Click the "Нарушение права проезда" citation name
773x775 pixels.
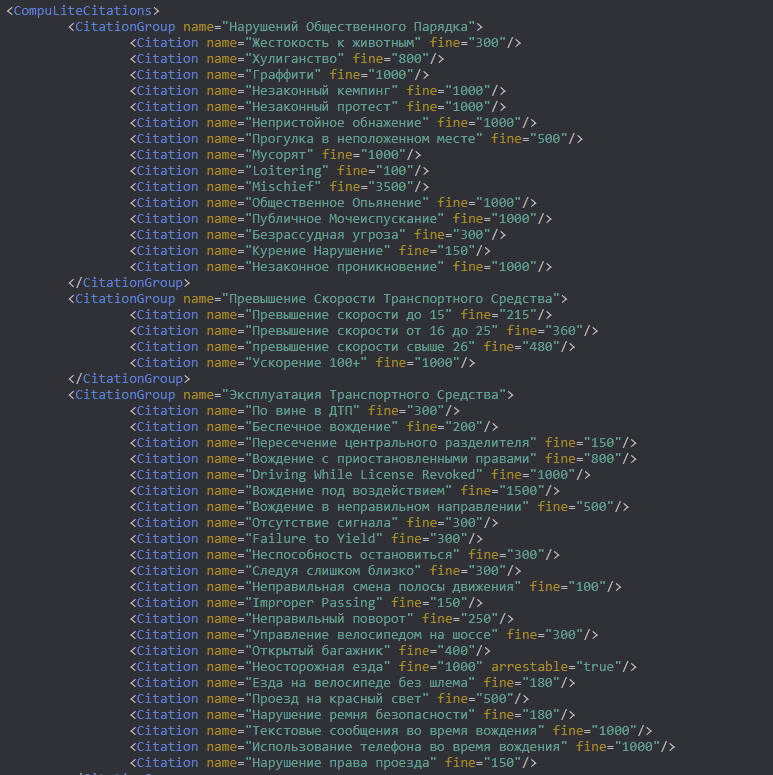click(340, 763)
